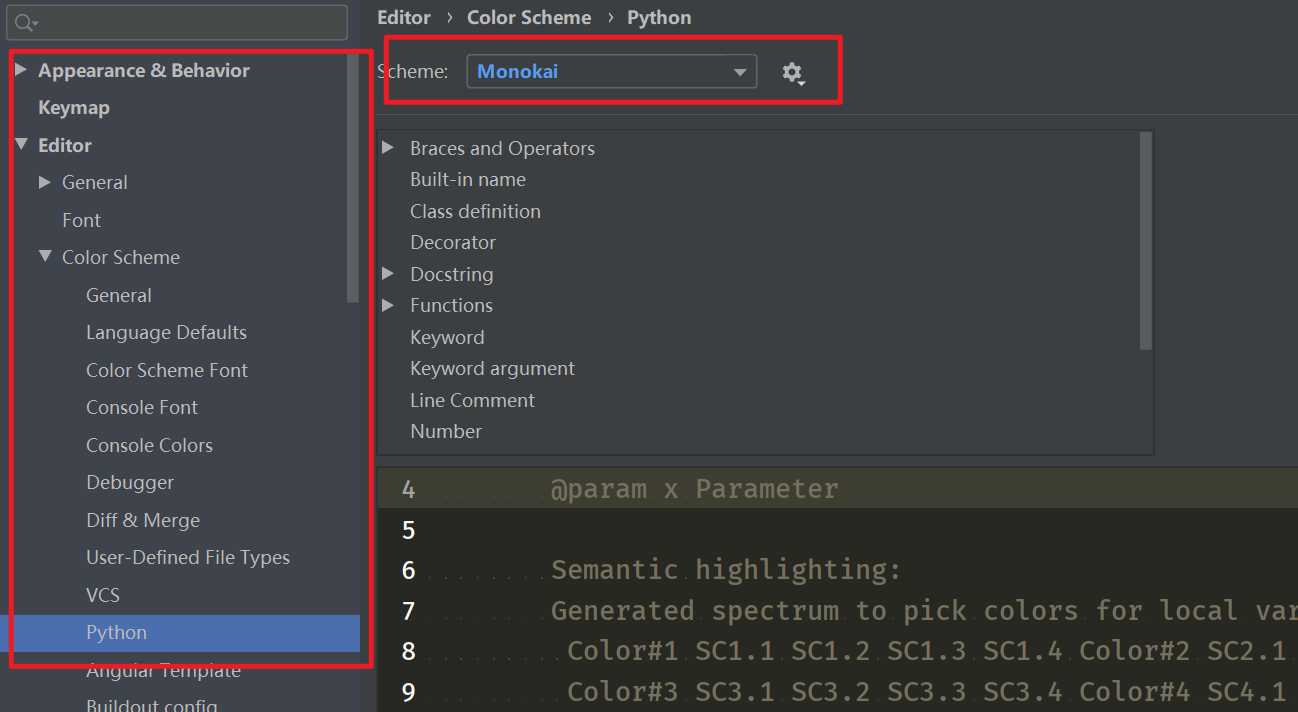
Task: Click Editor in the breadcrumb
Action: click(404, 18)
